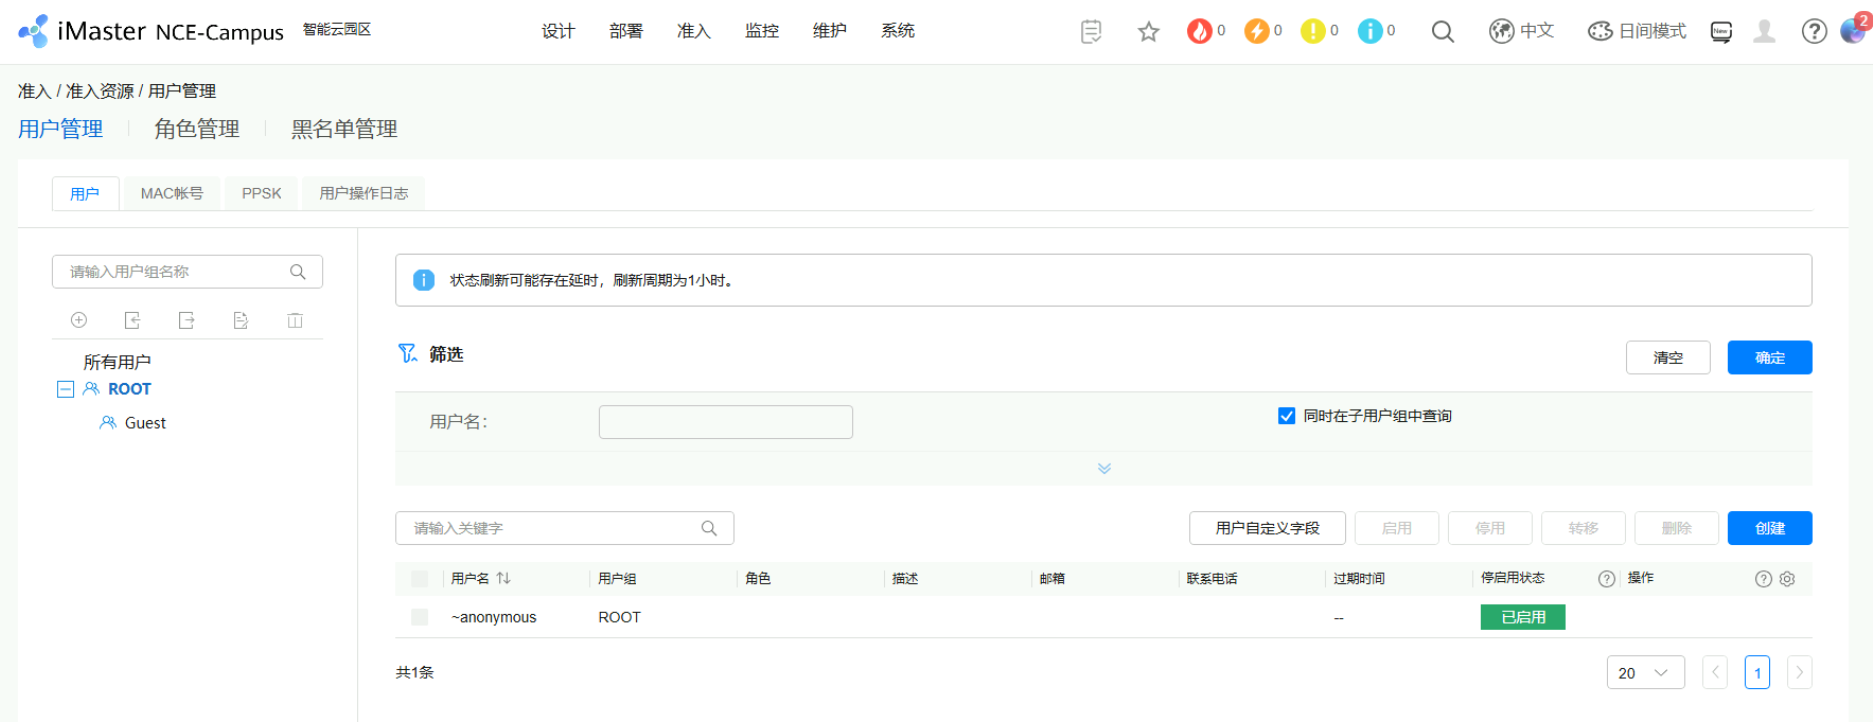Click the blue 创建 button

click(x=1769, y=528)
